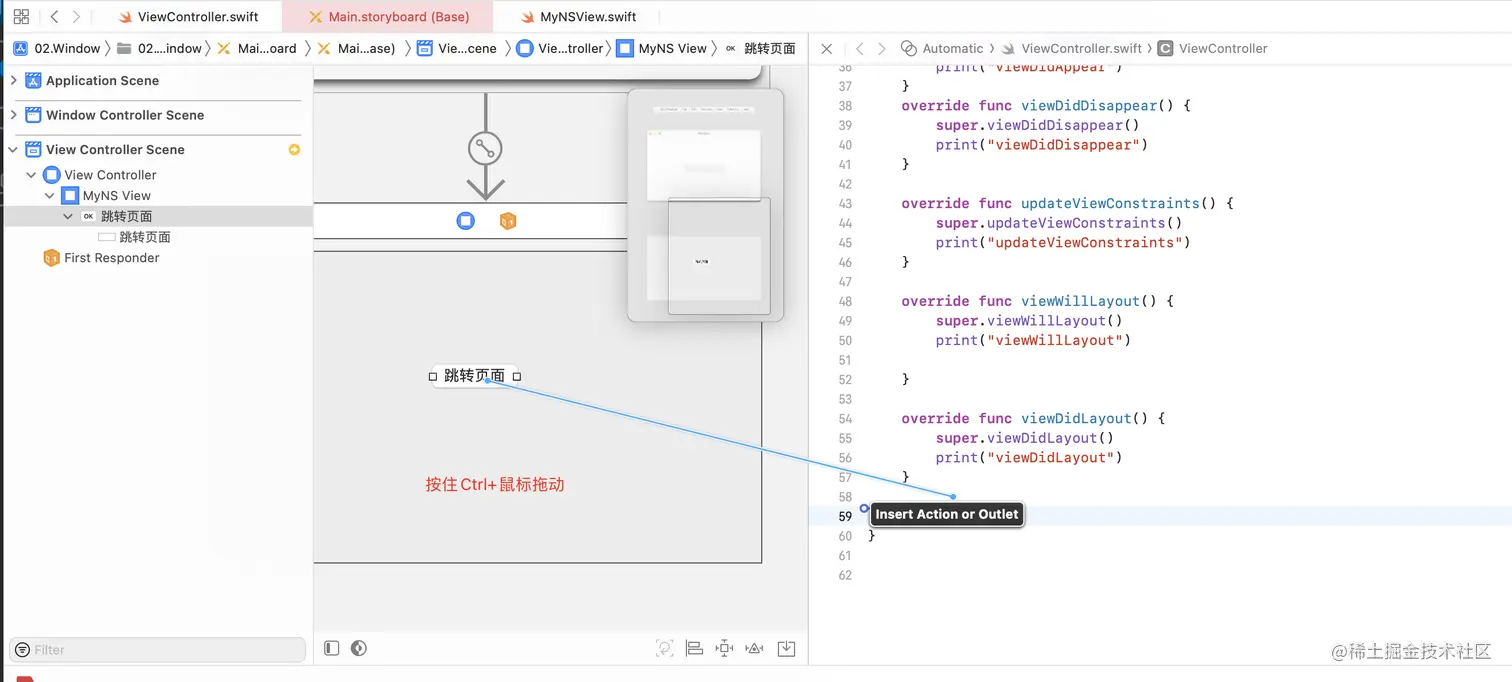
Task: Click the storyboard minimap thumbnail
Action: pos(705,205)
